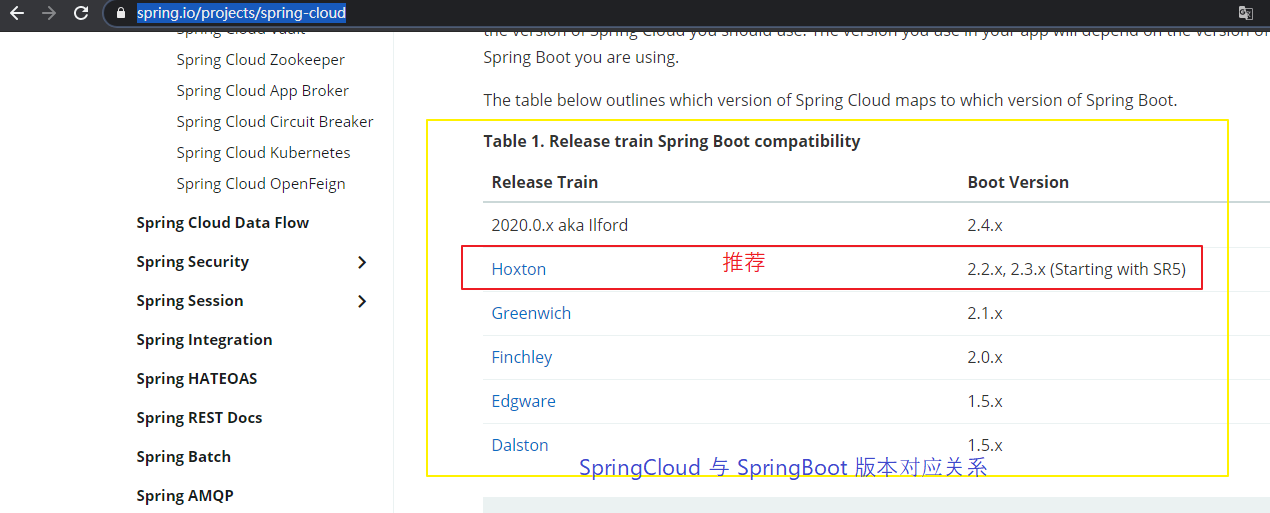The width and height of the screenshot is (1270, 513).
Task: Select the spring.io address bar URL
Action: click(x=241, y=13)
